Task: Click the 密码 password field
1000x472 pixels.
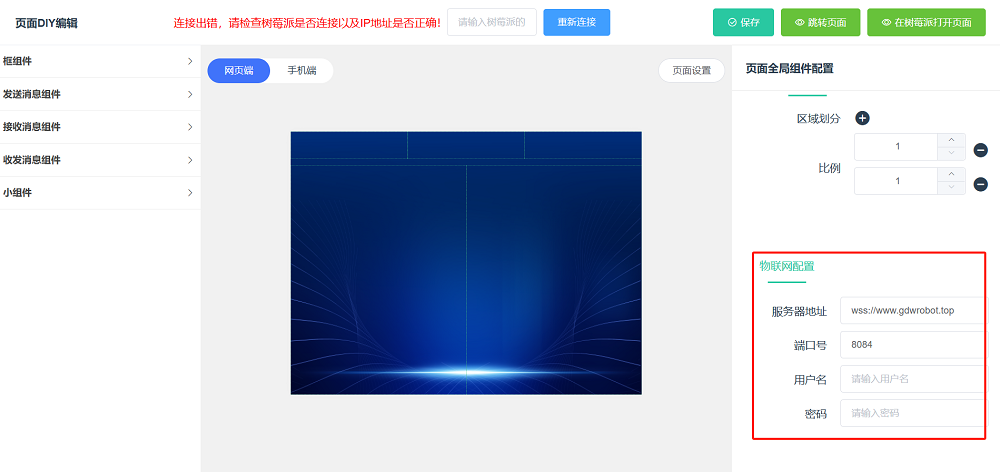Action: (x=913, y=413)
